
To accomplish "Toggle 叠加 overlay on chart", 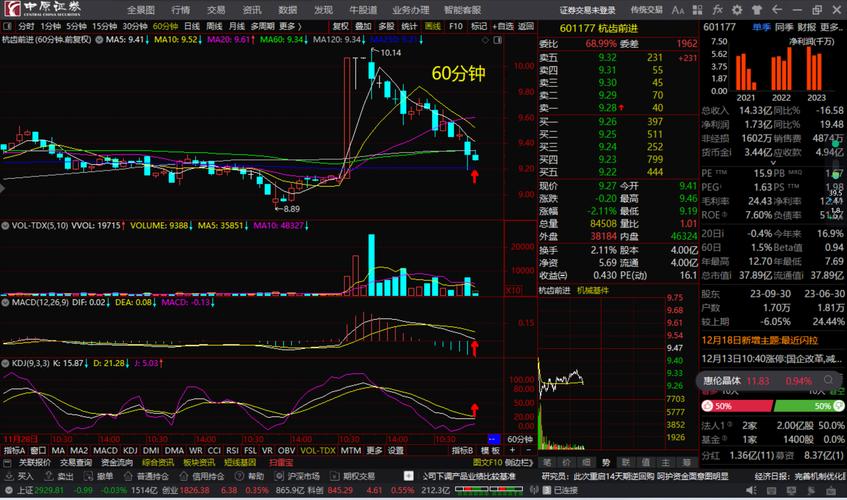I will point(363,26).
